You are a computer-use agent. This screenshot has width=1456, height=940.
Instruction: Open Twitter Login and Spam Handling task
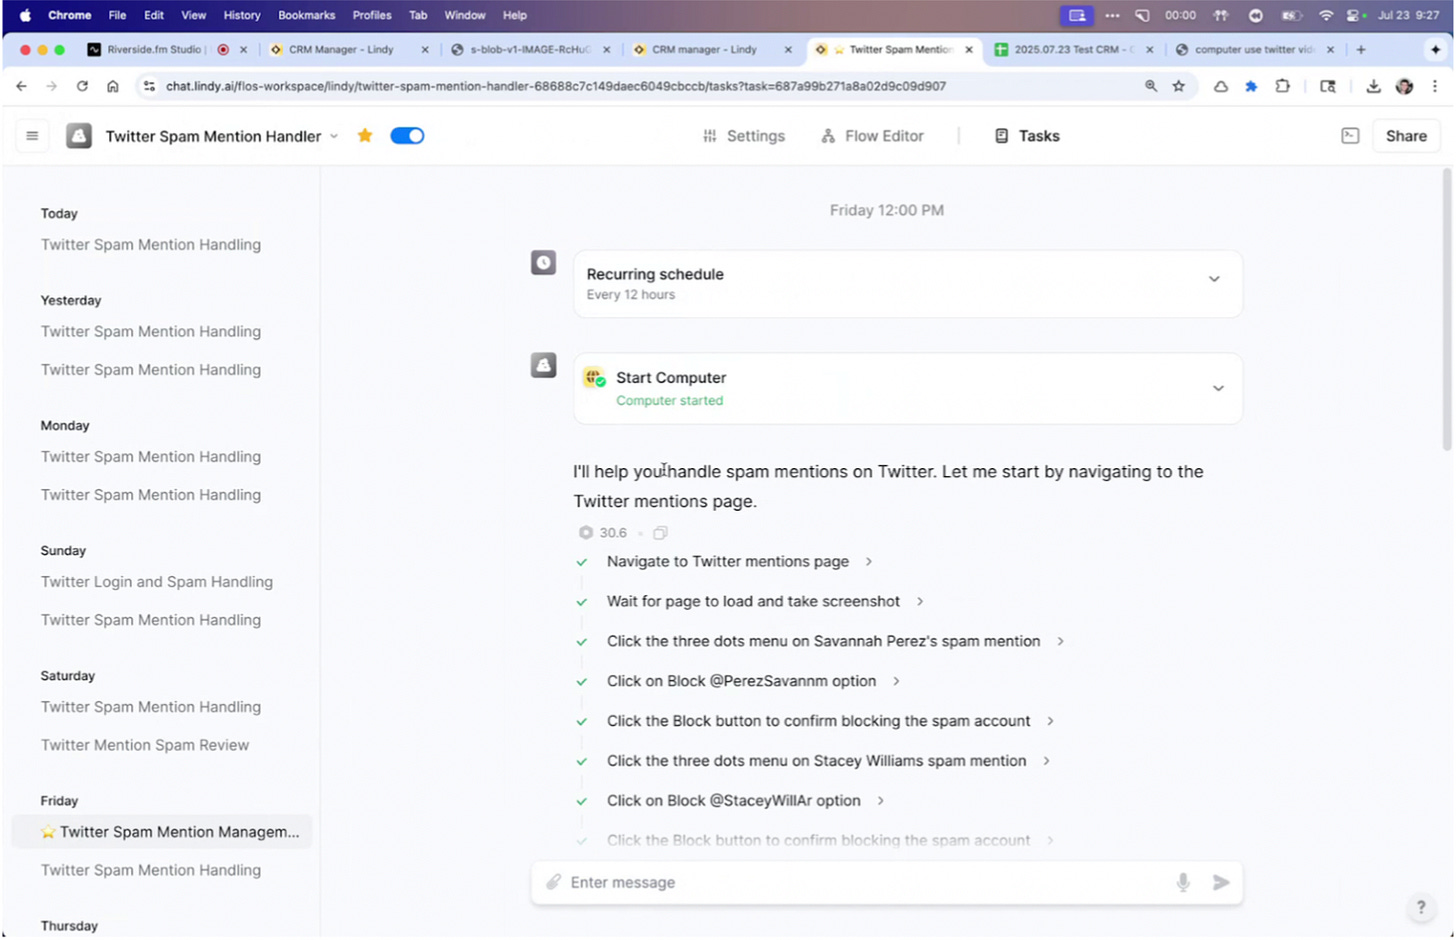click(x=157, y=582)
